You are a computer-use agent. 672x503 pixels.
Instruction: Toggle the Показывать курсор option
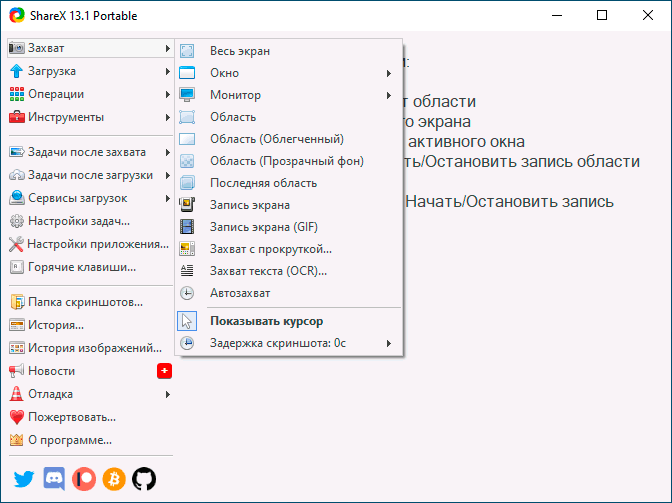[x=289, y=321]
